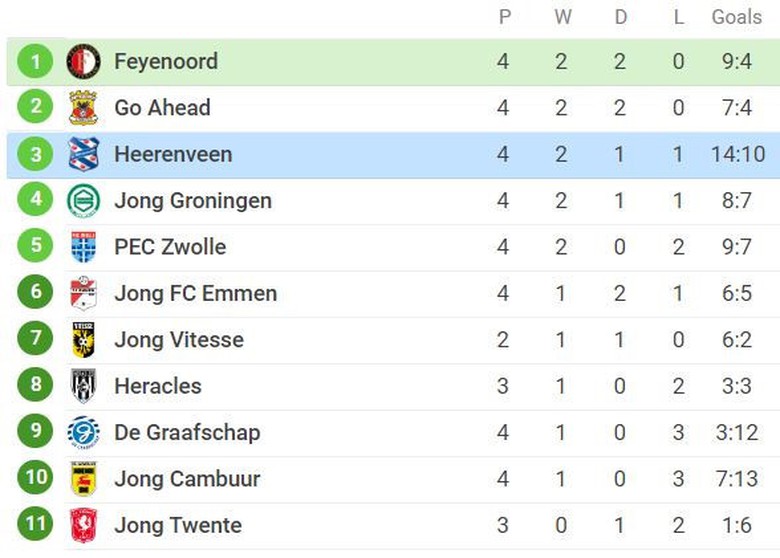This screenshot has height=558, width=780.
Task: Click the Go Ahead club logo
Action: 83,108
